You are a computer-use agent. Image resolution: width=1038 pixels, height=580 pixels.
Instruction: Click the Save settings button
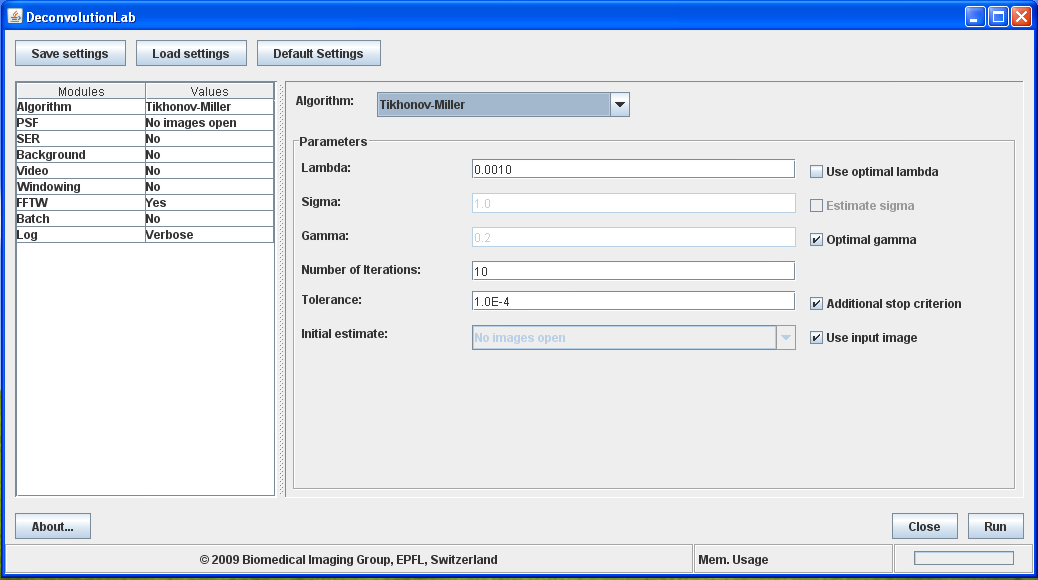(70, 53)
